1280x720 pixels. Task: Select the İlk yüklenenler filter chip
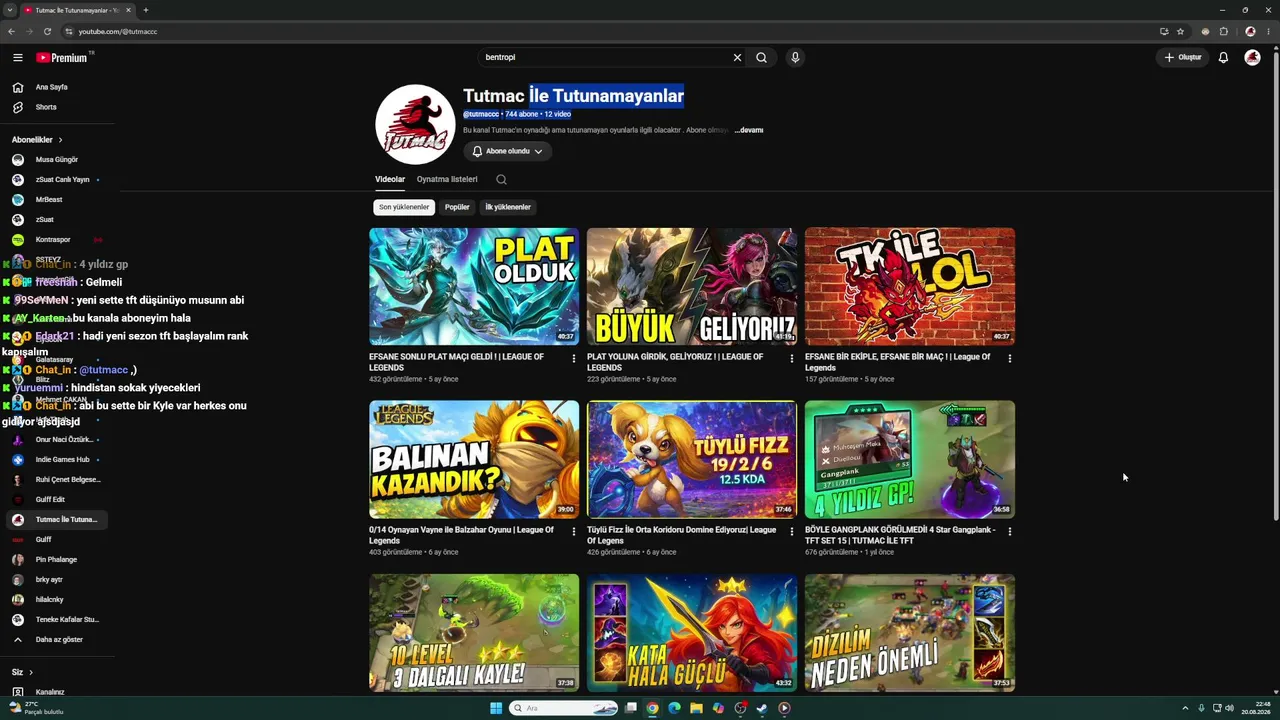pos(508,207)
